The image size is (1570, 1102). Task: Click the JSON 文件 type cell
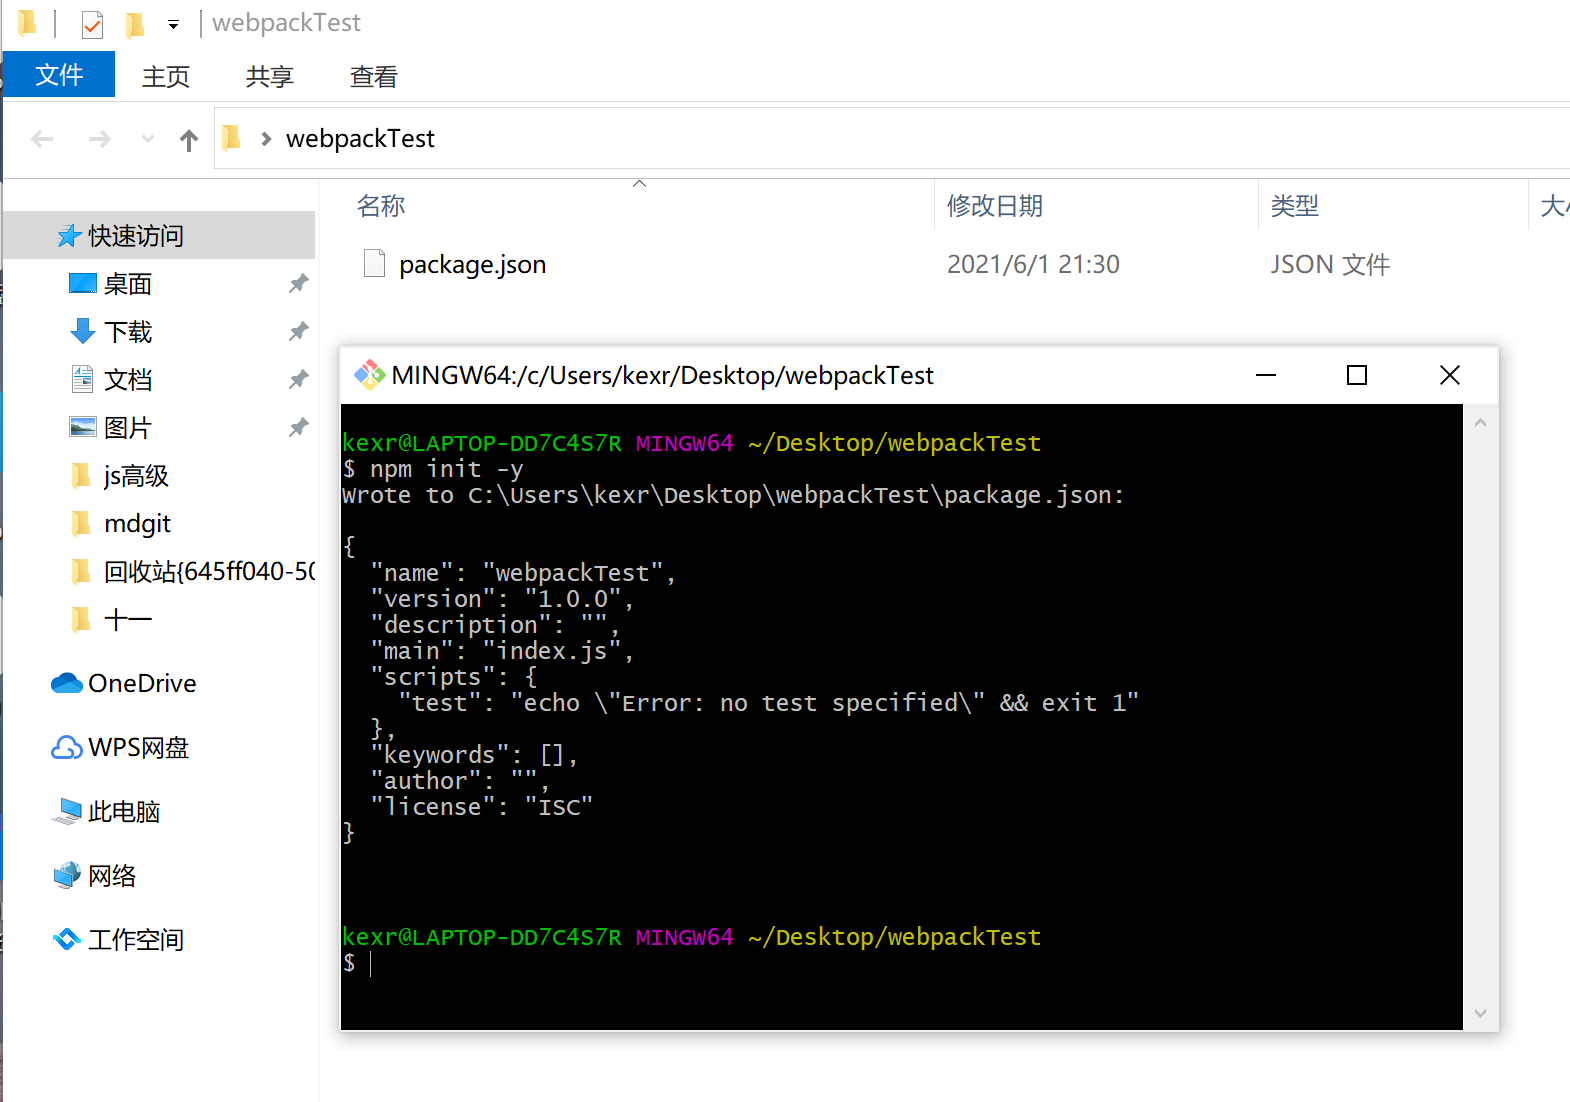(1330, 265)
